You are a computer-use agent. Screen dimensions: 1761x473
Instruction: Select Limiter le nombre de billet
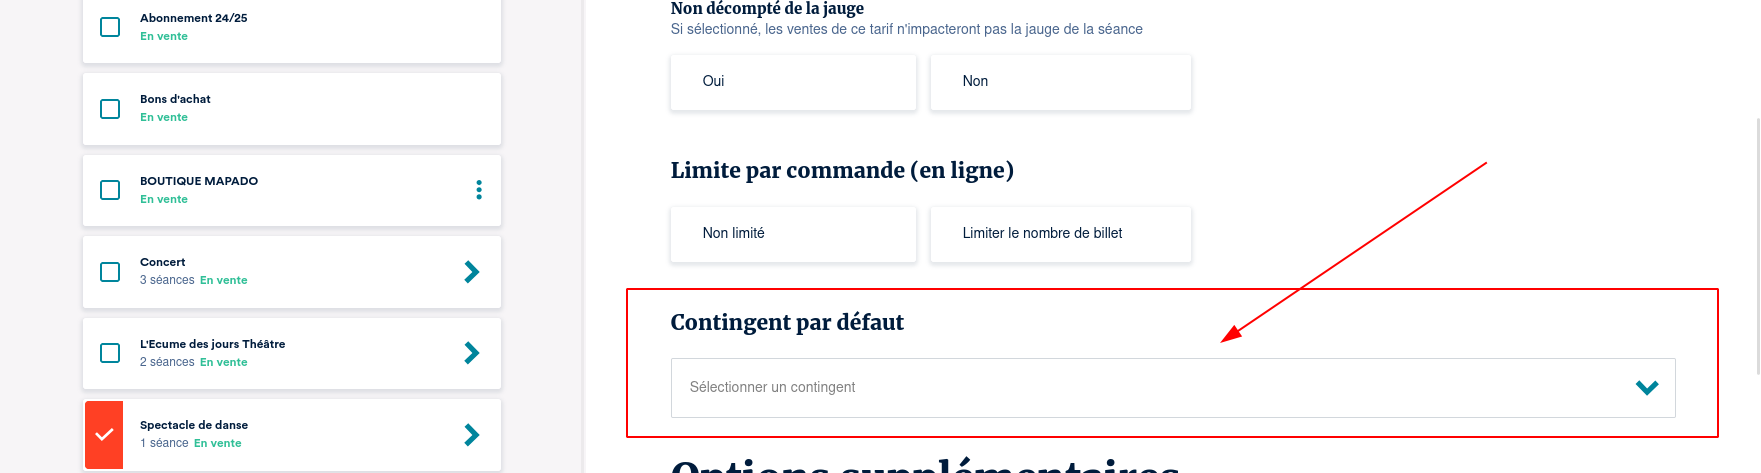pyautogui.click(x=1060, y=234)
